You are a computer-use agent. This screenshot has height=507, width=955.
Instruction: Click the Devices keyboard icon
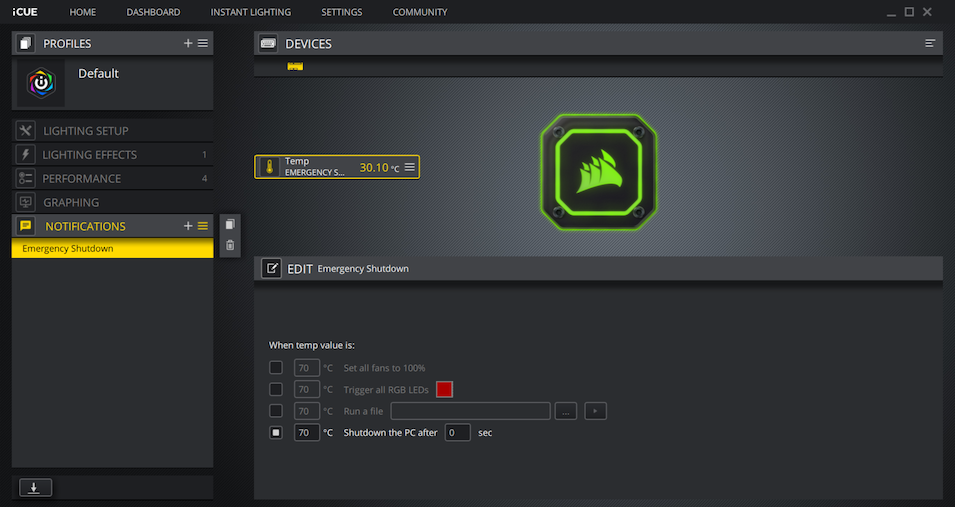(x=268, y=43)
